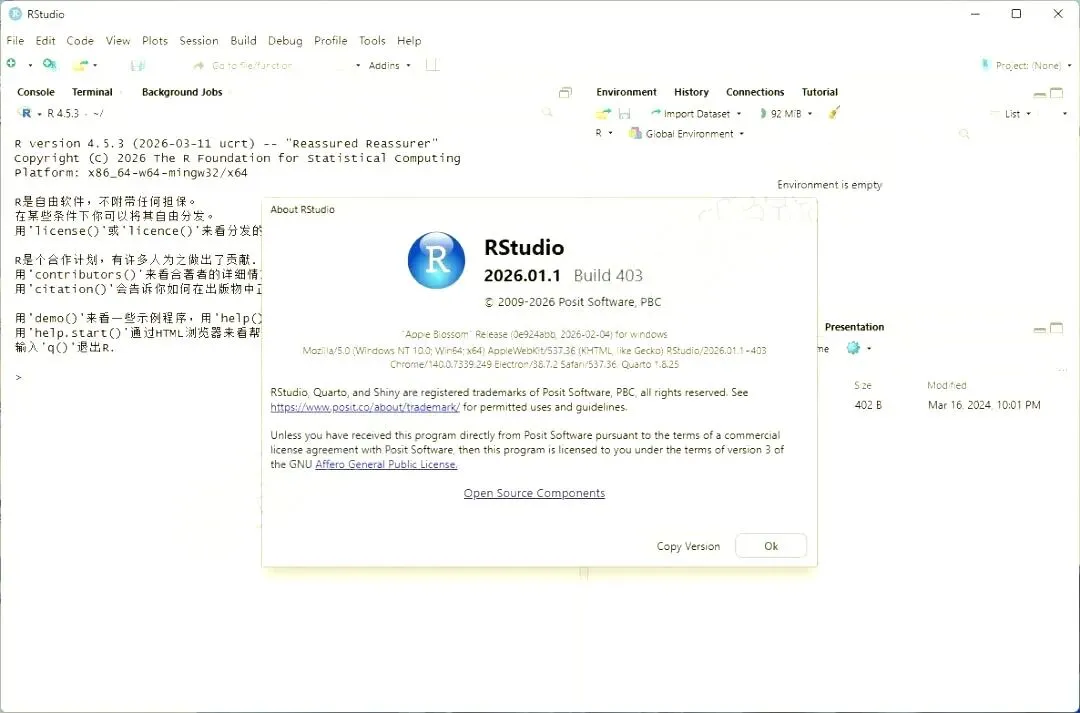Maximize the Presentation pane

1057,329
